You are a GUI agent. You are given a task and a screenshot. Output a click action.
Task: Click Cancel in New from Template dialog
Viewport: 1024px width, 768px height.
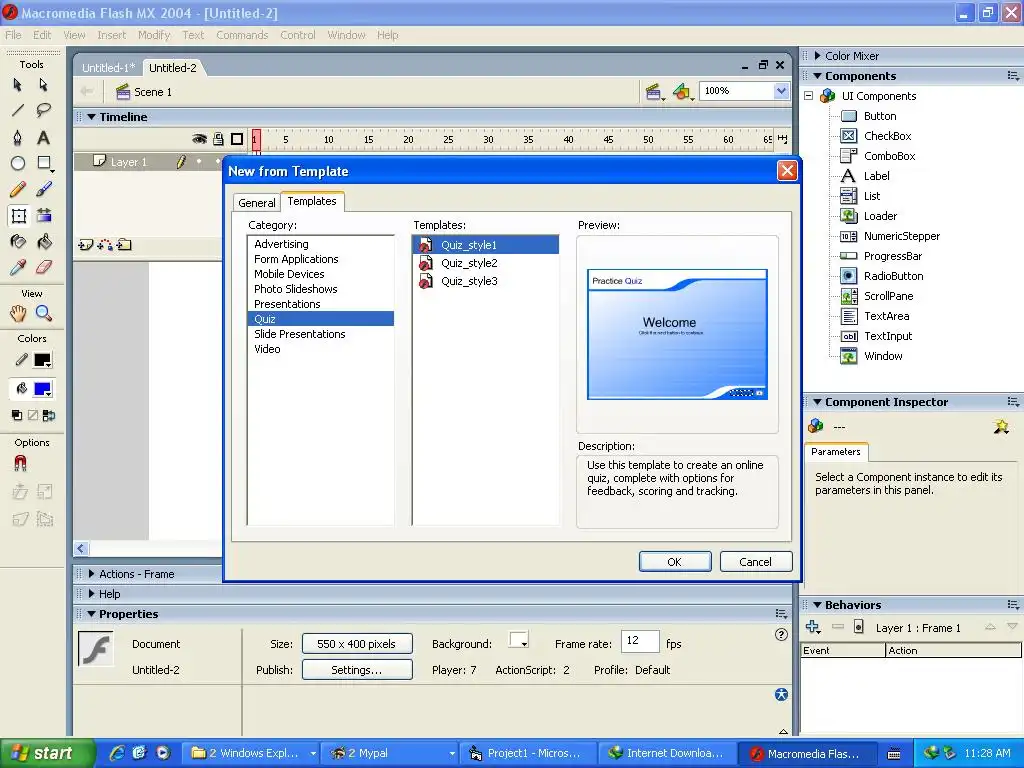(756, 562)
